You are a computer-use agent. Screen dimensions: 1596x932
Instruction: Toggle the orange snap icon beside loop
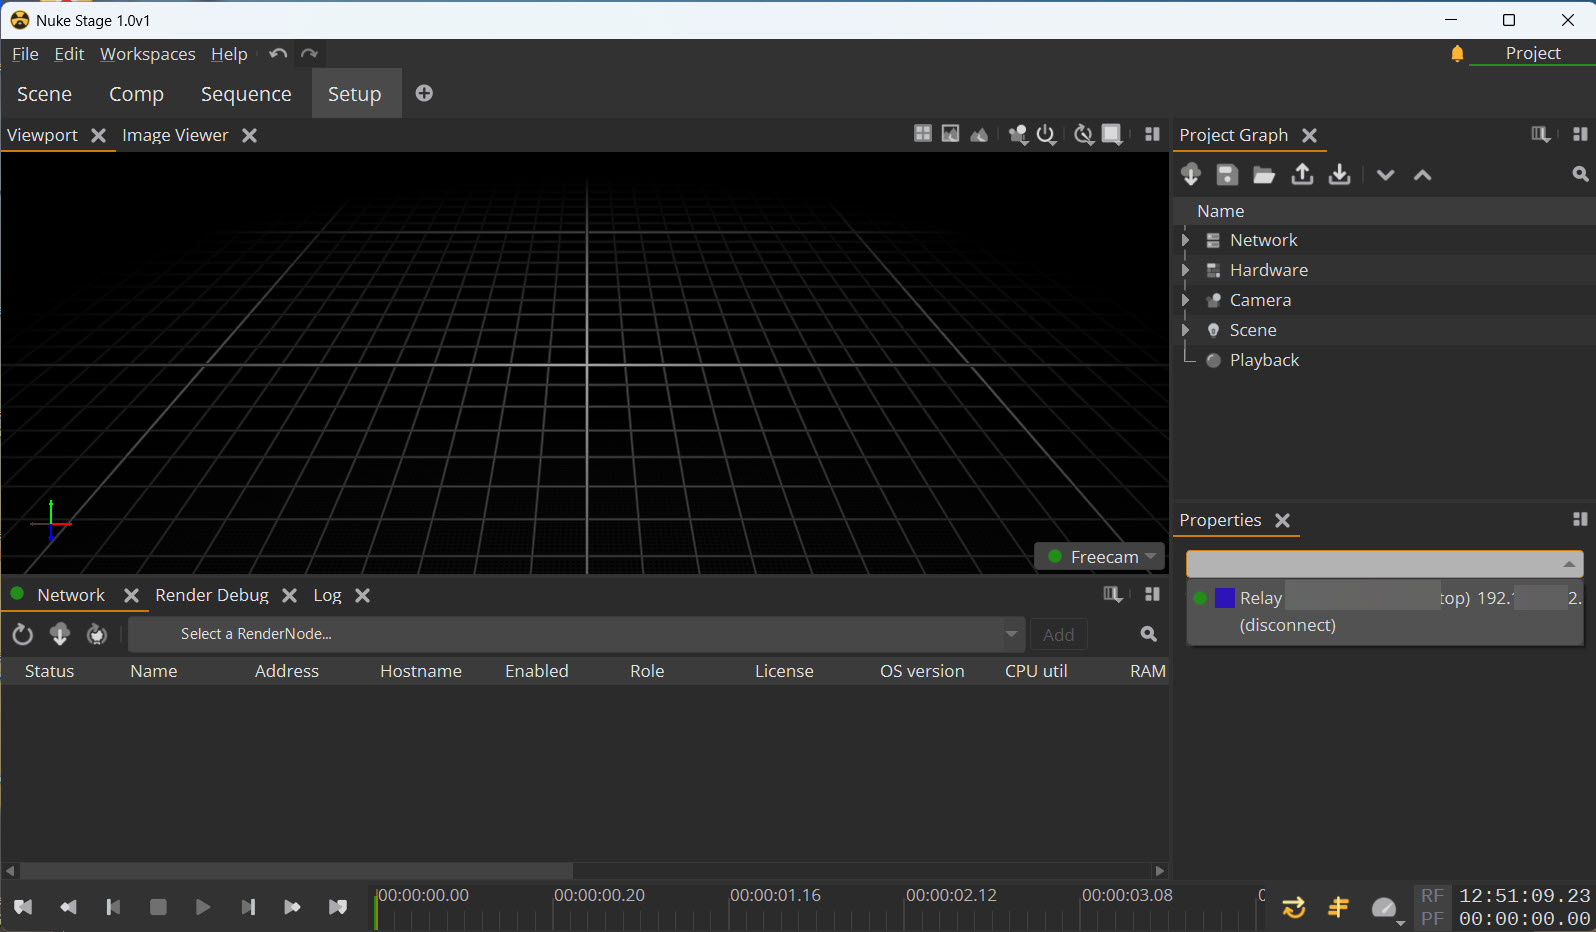(1338, 907)
